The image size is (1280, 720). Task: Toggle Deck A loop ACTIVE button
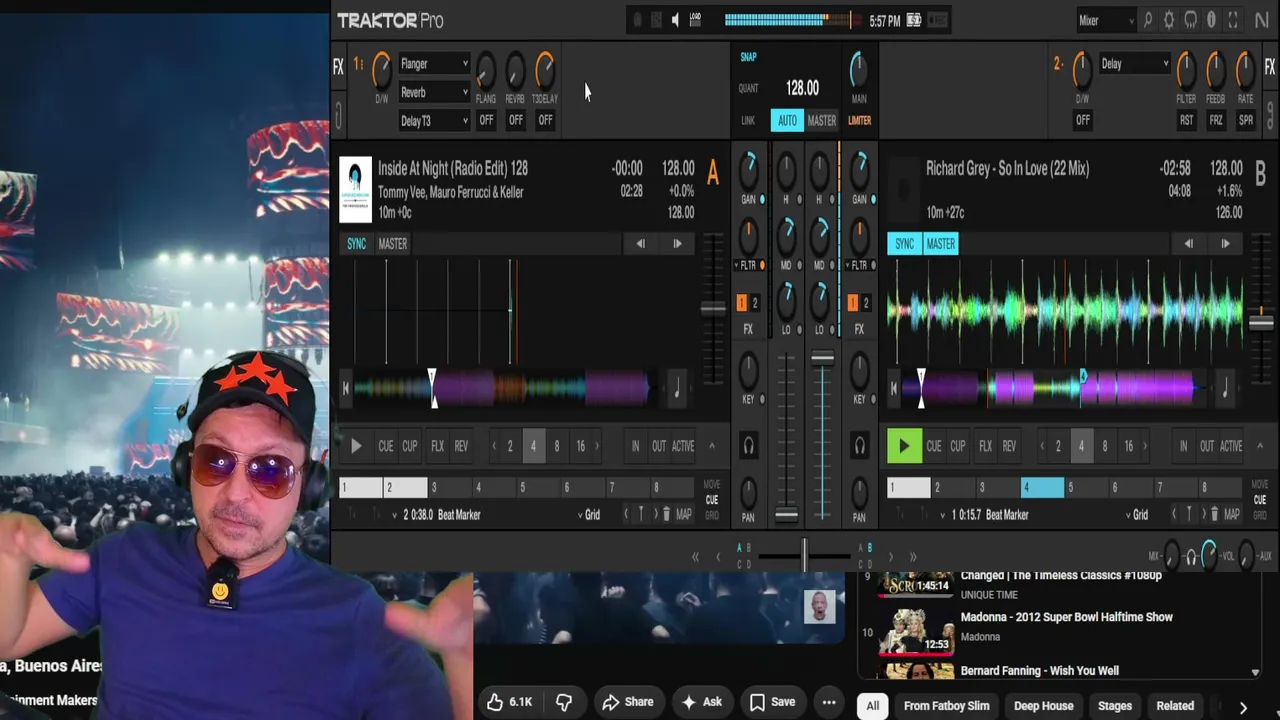point(683,446)
